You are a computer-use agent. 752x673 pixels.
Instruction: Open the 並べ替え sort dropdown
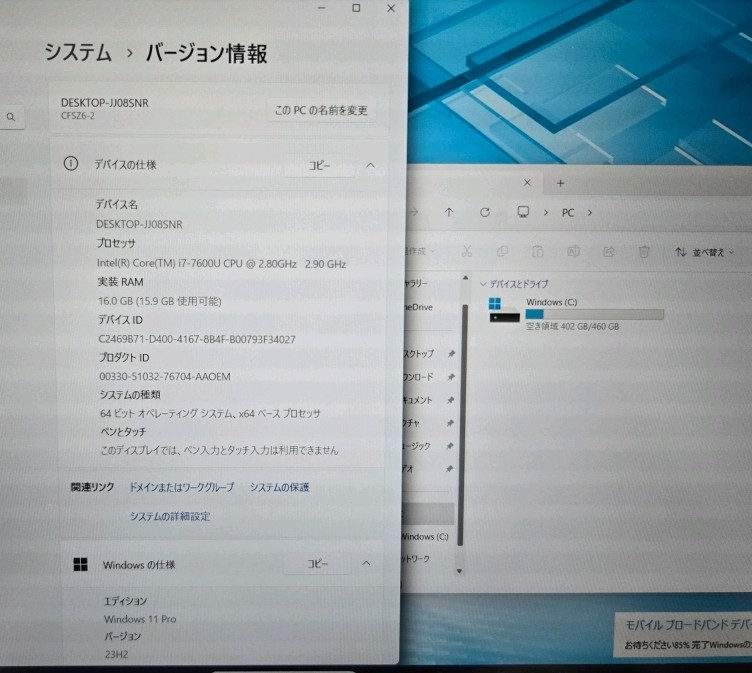(704, 252)
